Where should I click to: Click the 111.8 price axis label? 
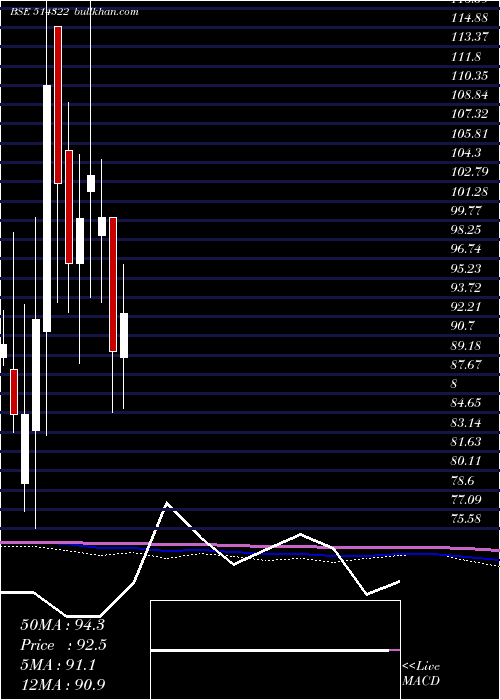point(466,56)
